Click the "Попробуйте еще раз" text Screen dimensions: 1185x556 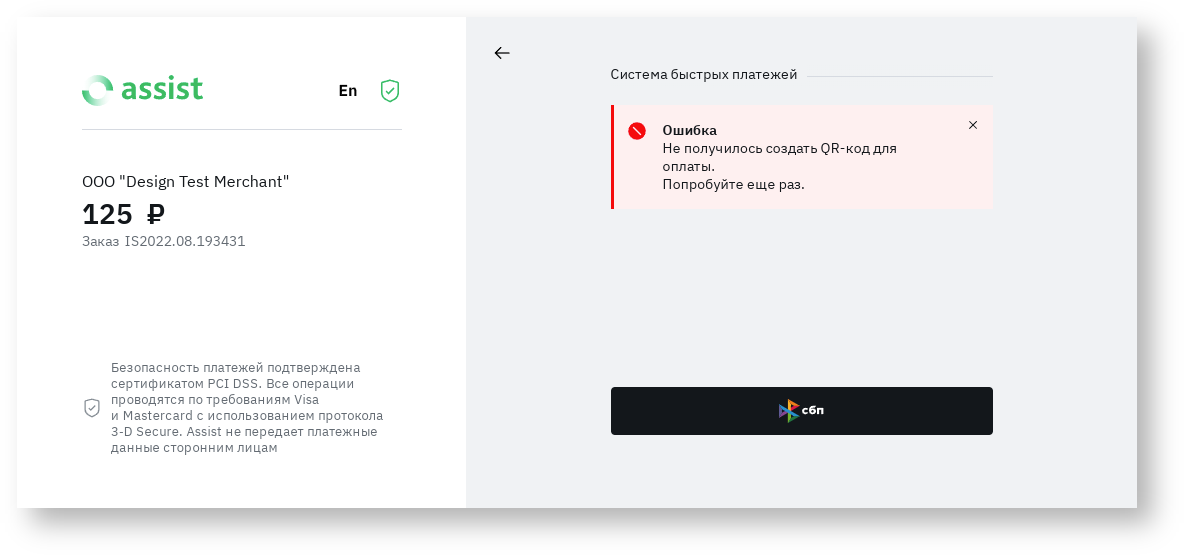point(733,184)
